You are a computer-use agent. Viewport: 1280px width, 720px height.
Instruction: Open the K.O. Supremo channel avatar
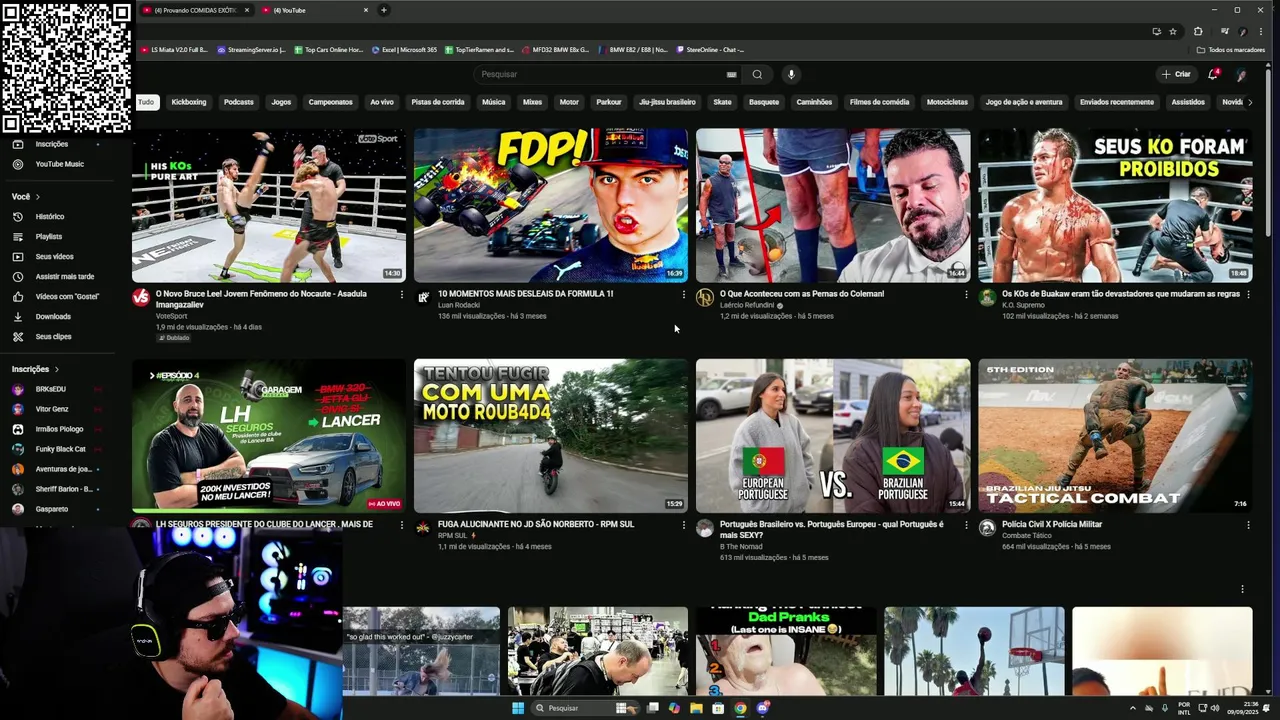[987, 298]
